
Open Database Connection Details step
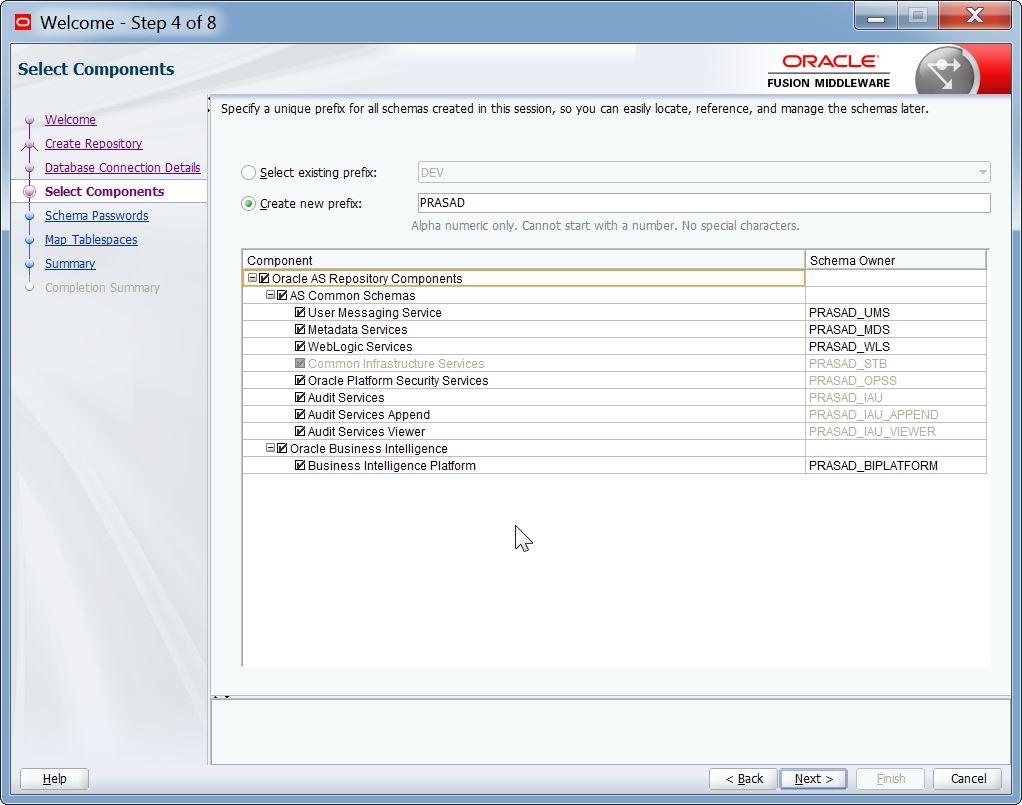pos(123,168)
